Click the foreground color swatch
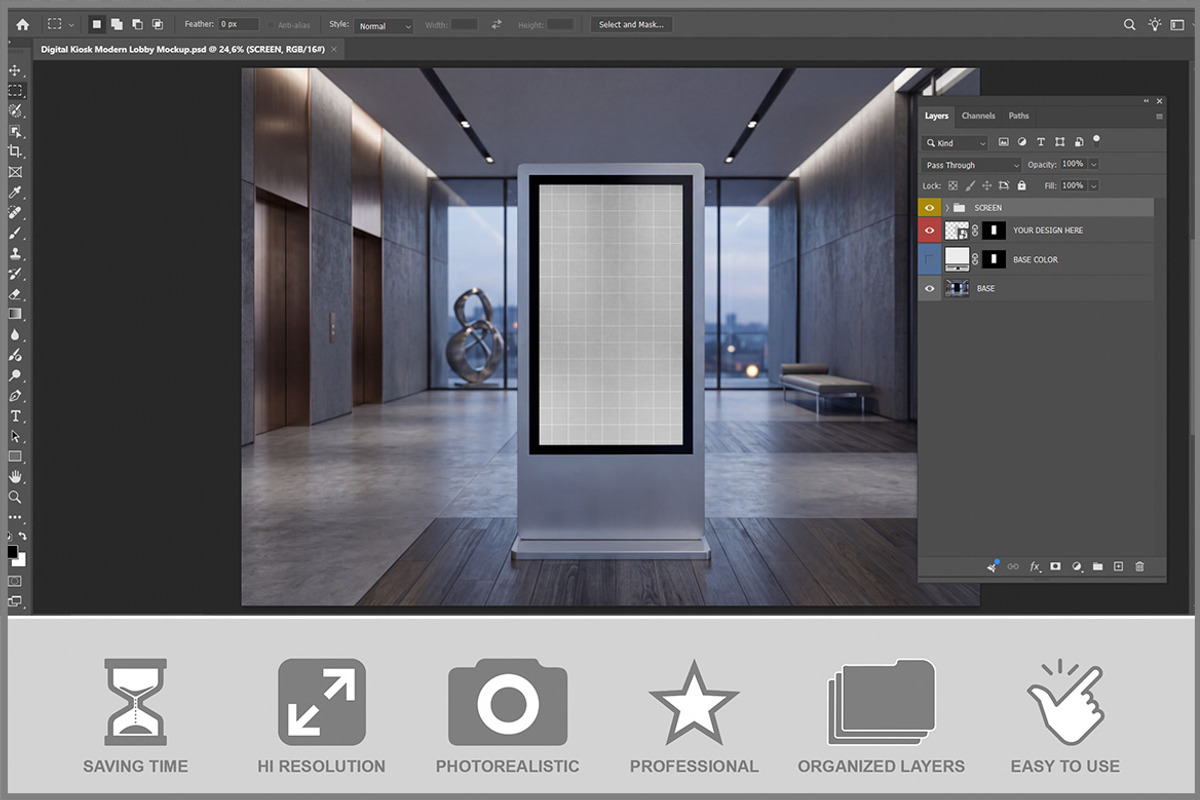Screen dimensions: 1200x800 point(12,552)
